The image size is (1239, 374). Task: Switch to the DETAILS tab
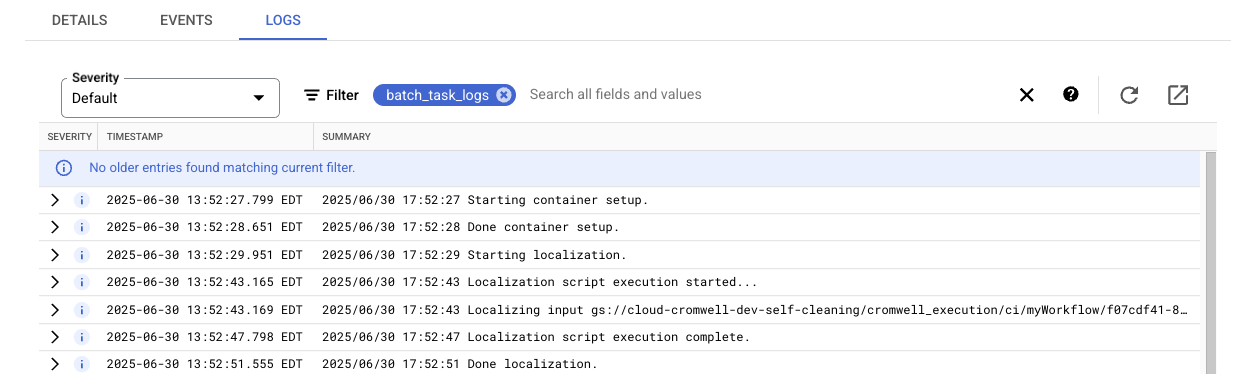point(79,20)
